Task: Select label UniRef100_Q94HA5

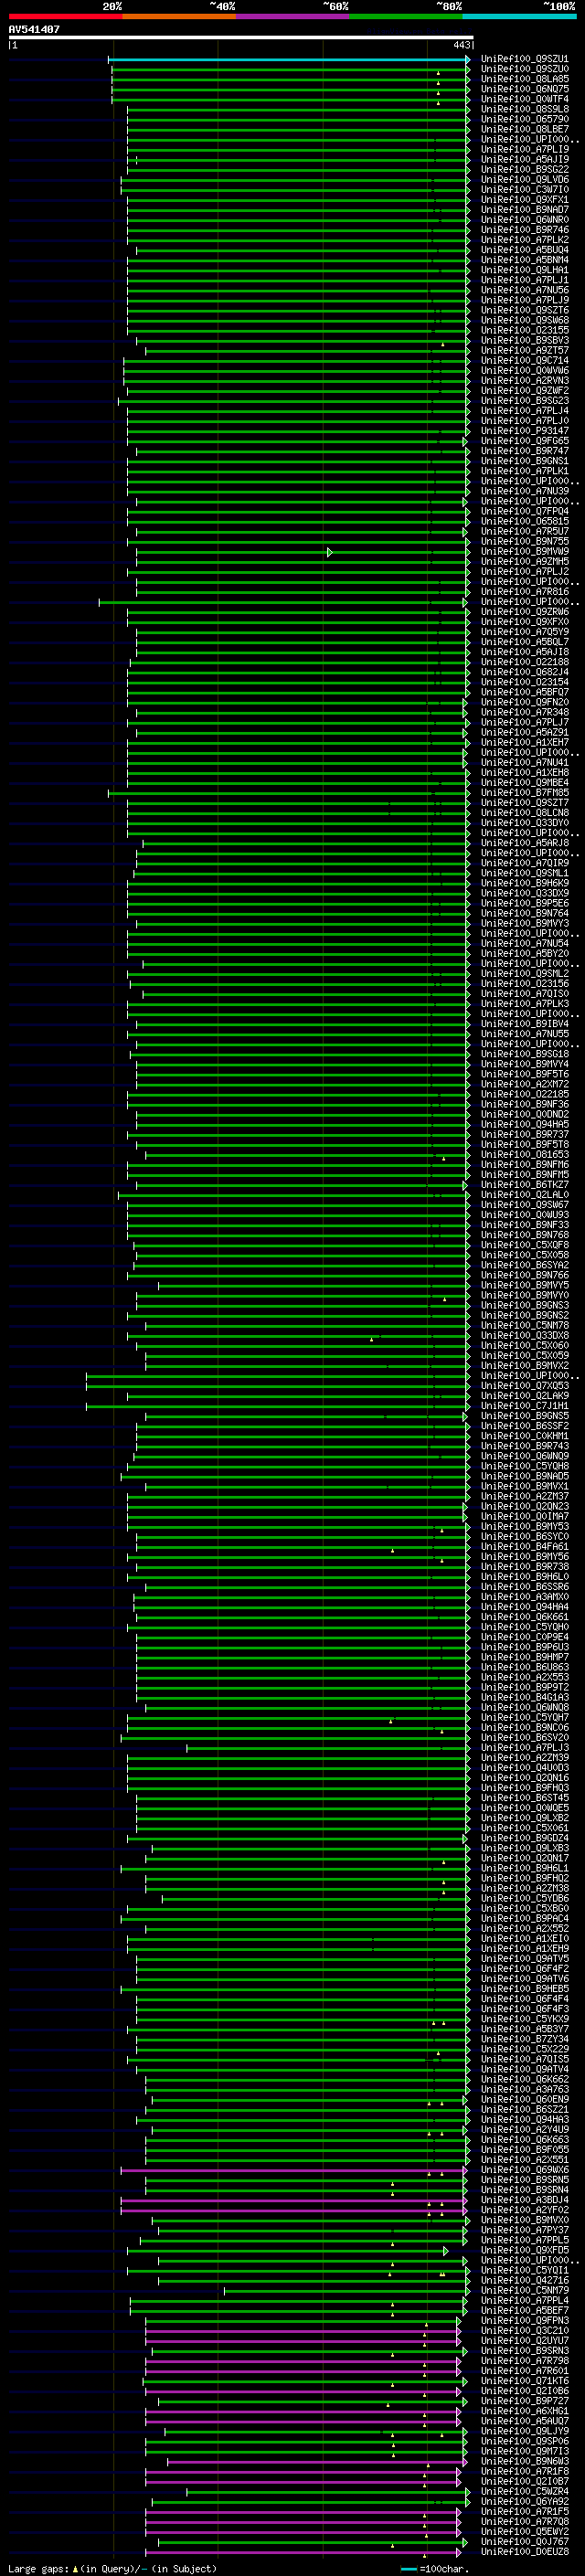Action: click(x=525, y=1124)
